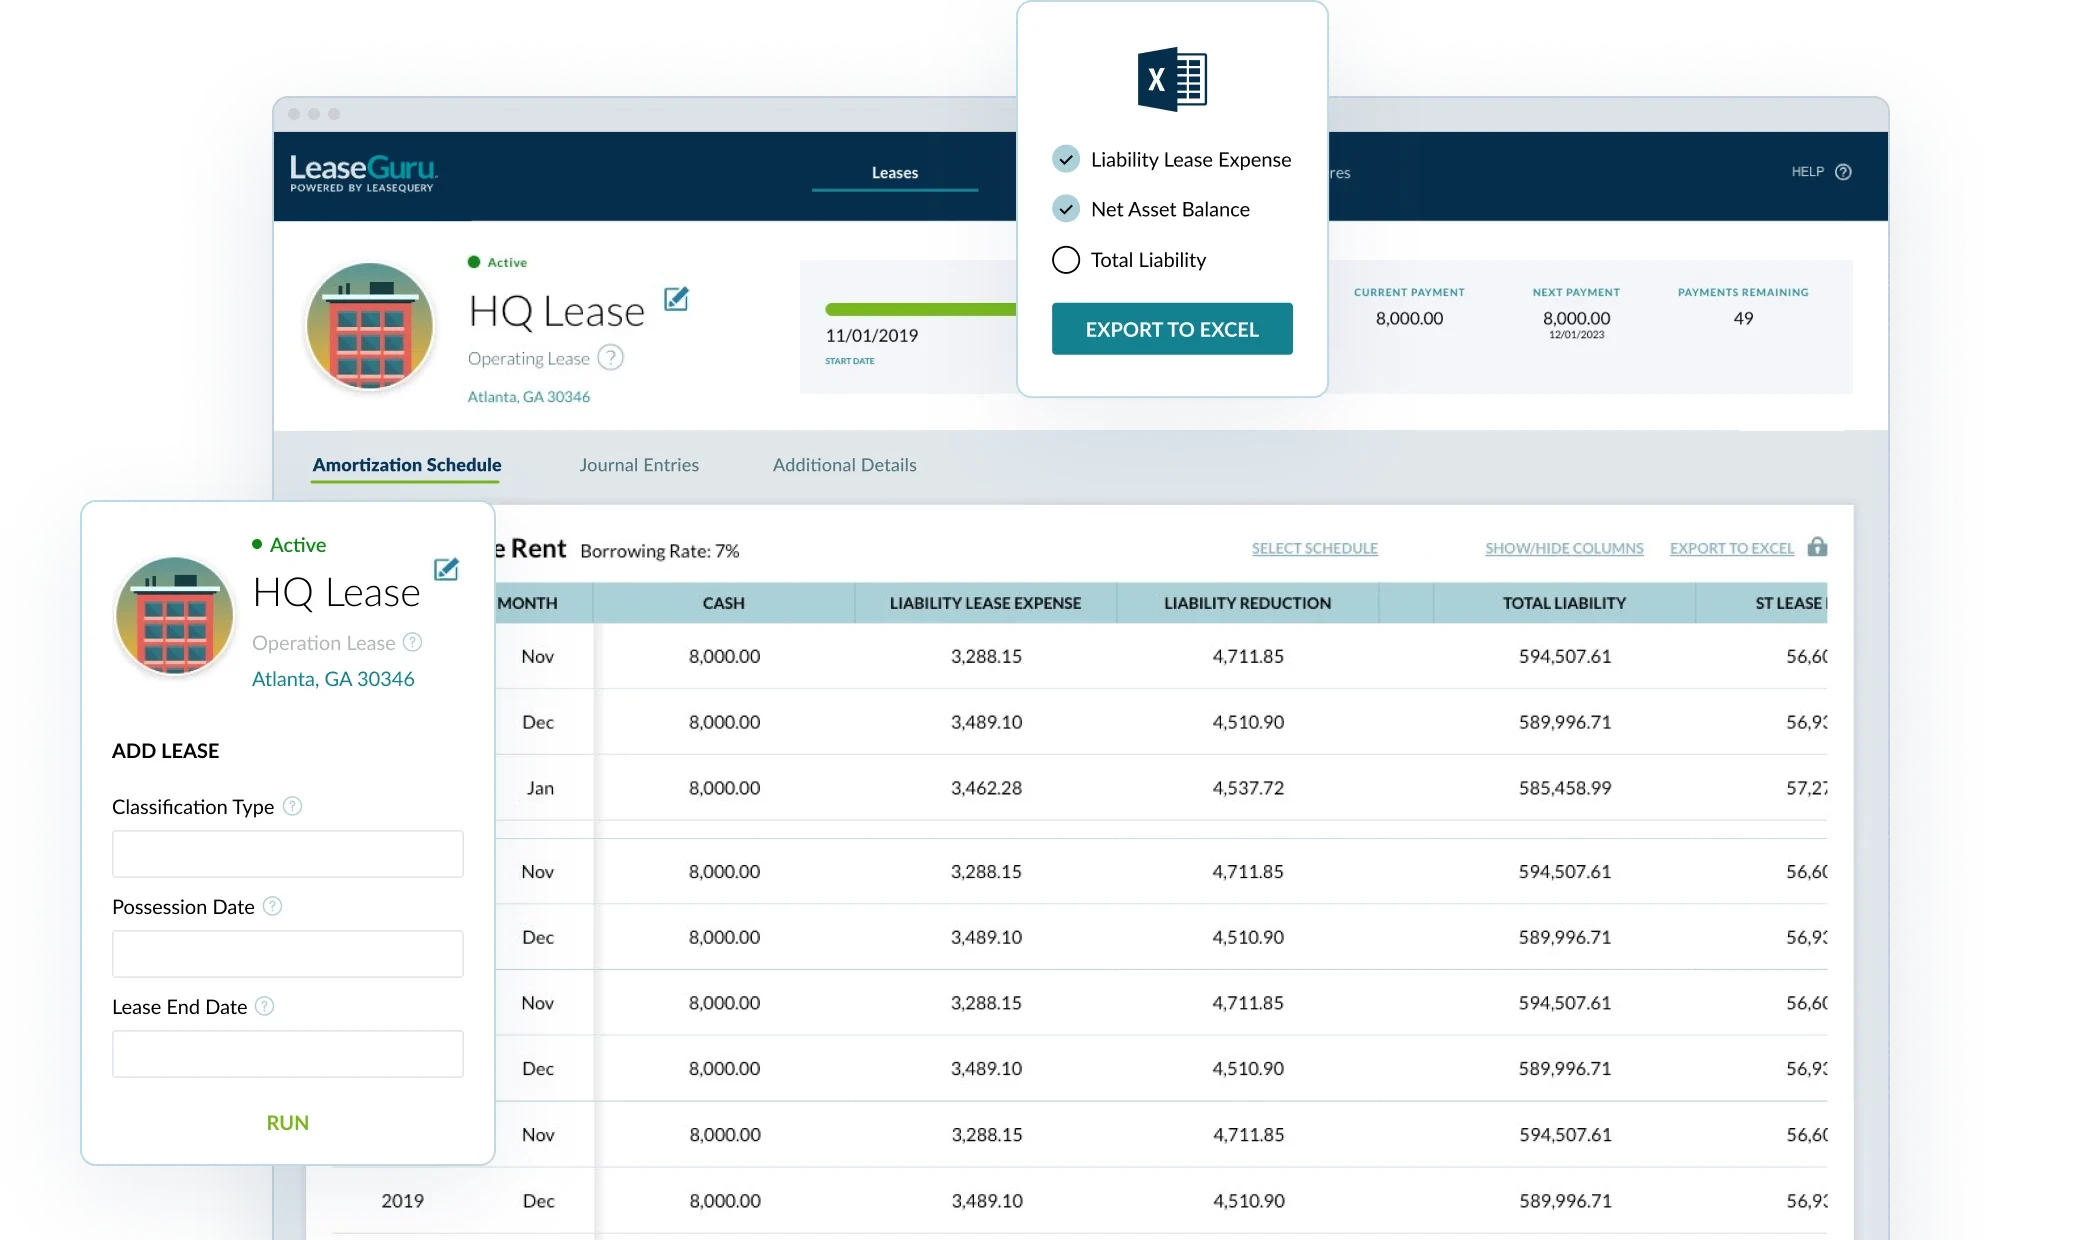The height and width of the screenshot is (1240, 2080).
Task: Click the edit pencil icon next to HQ Lease
Action: [678, 298]
